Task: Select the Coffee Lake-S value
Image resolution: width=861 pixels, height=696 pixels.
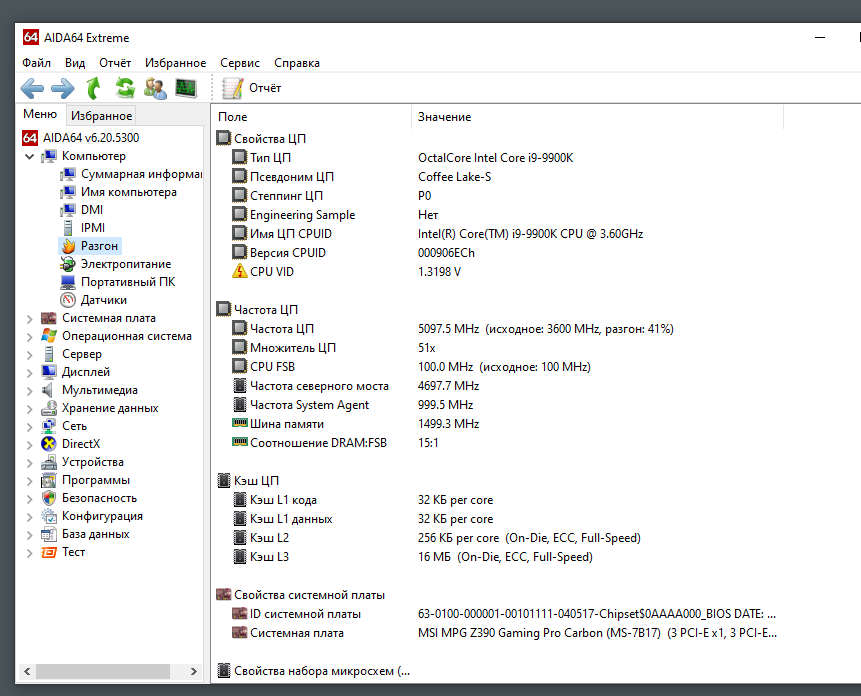Action: click(x=455, y=177)
